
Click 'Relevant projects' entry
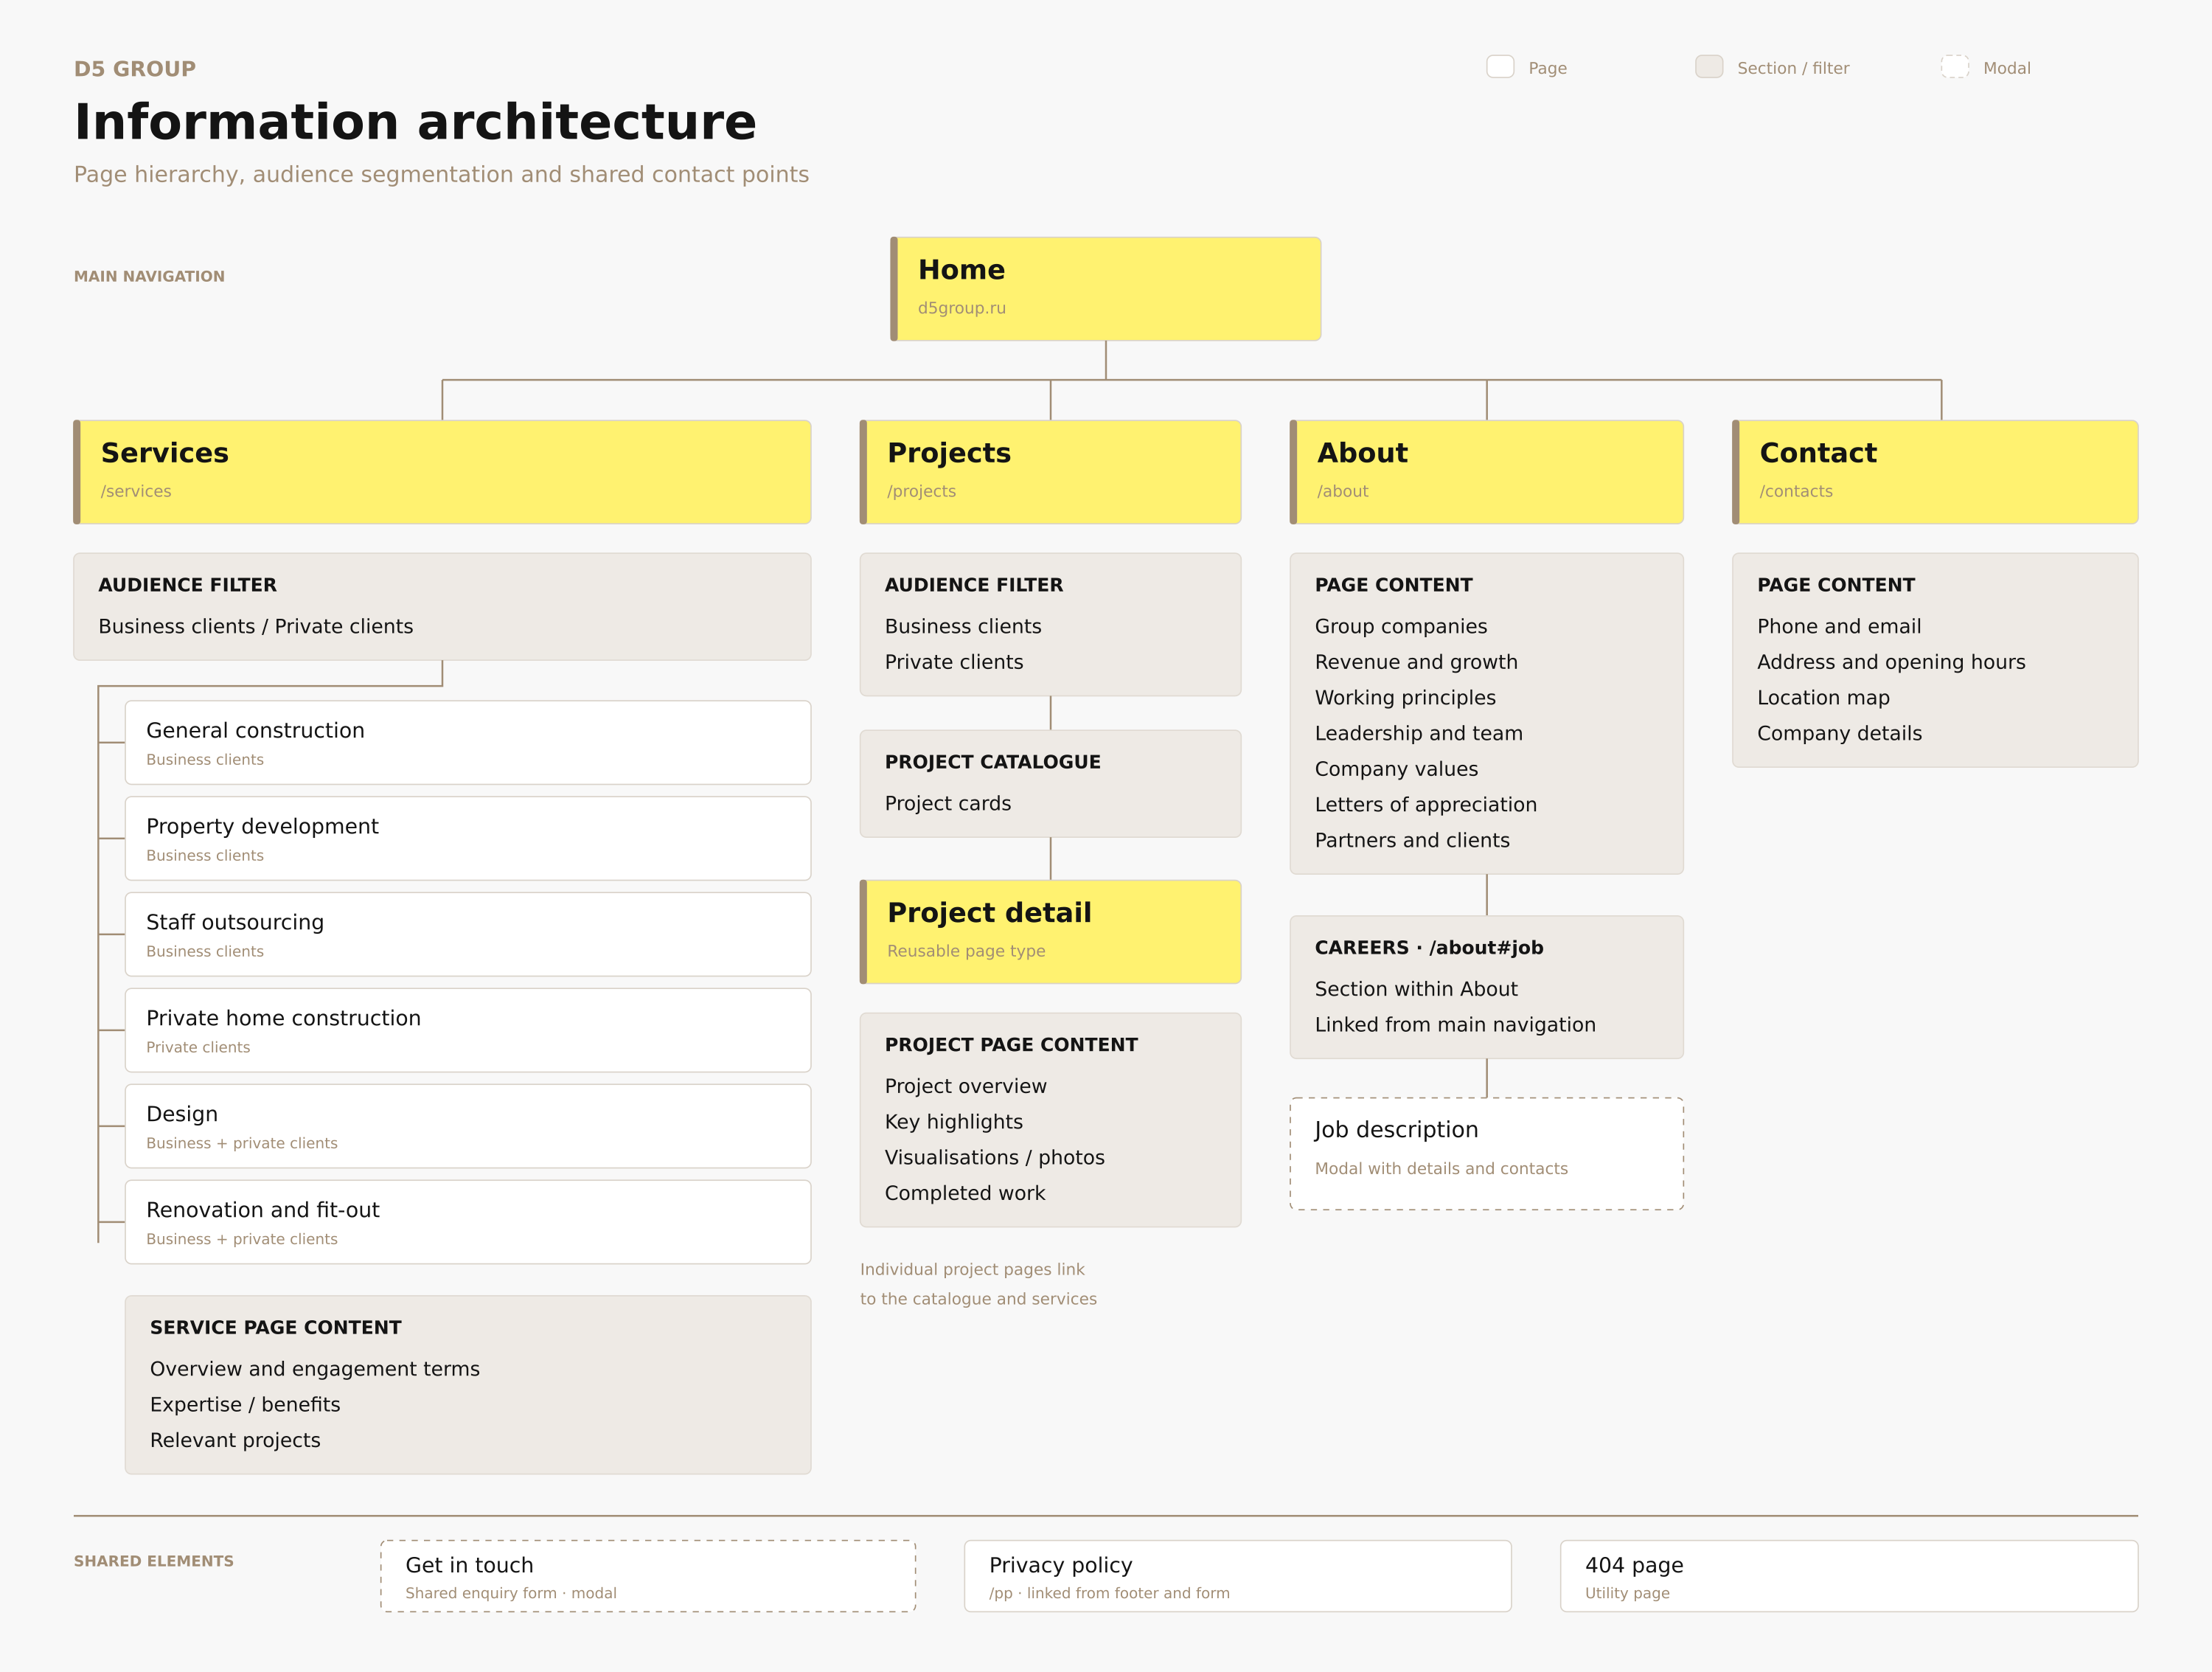click(235, 1440)
